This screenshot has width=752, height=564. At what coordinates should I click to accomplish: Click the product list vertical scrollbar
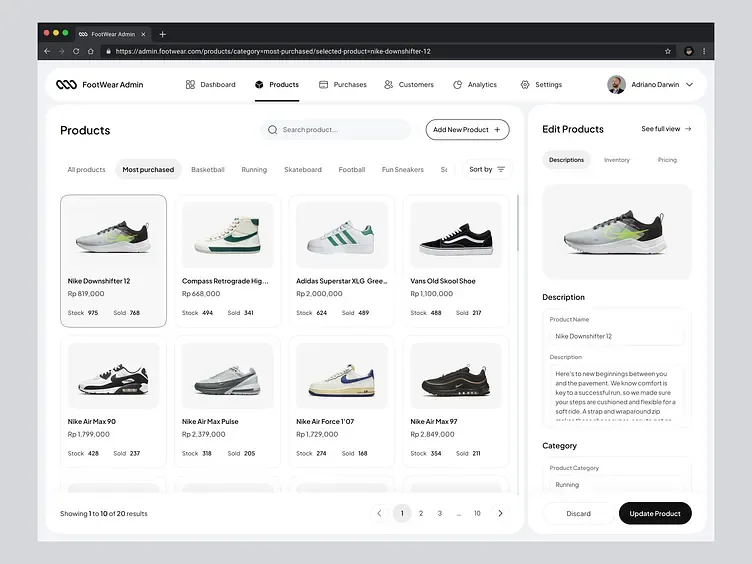517,223
